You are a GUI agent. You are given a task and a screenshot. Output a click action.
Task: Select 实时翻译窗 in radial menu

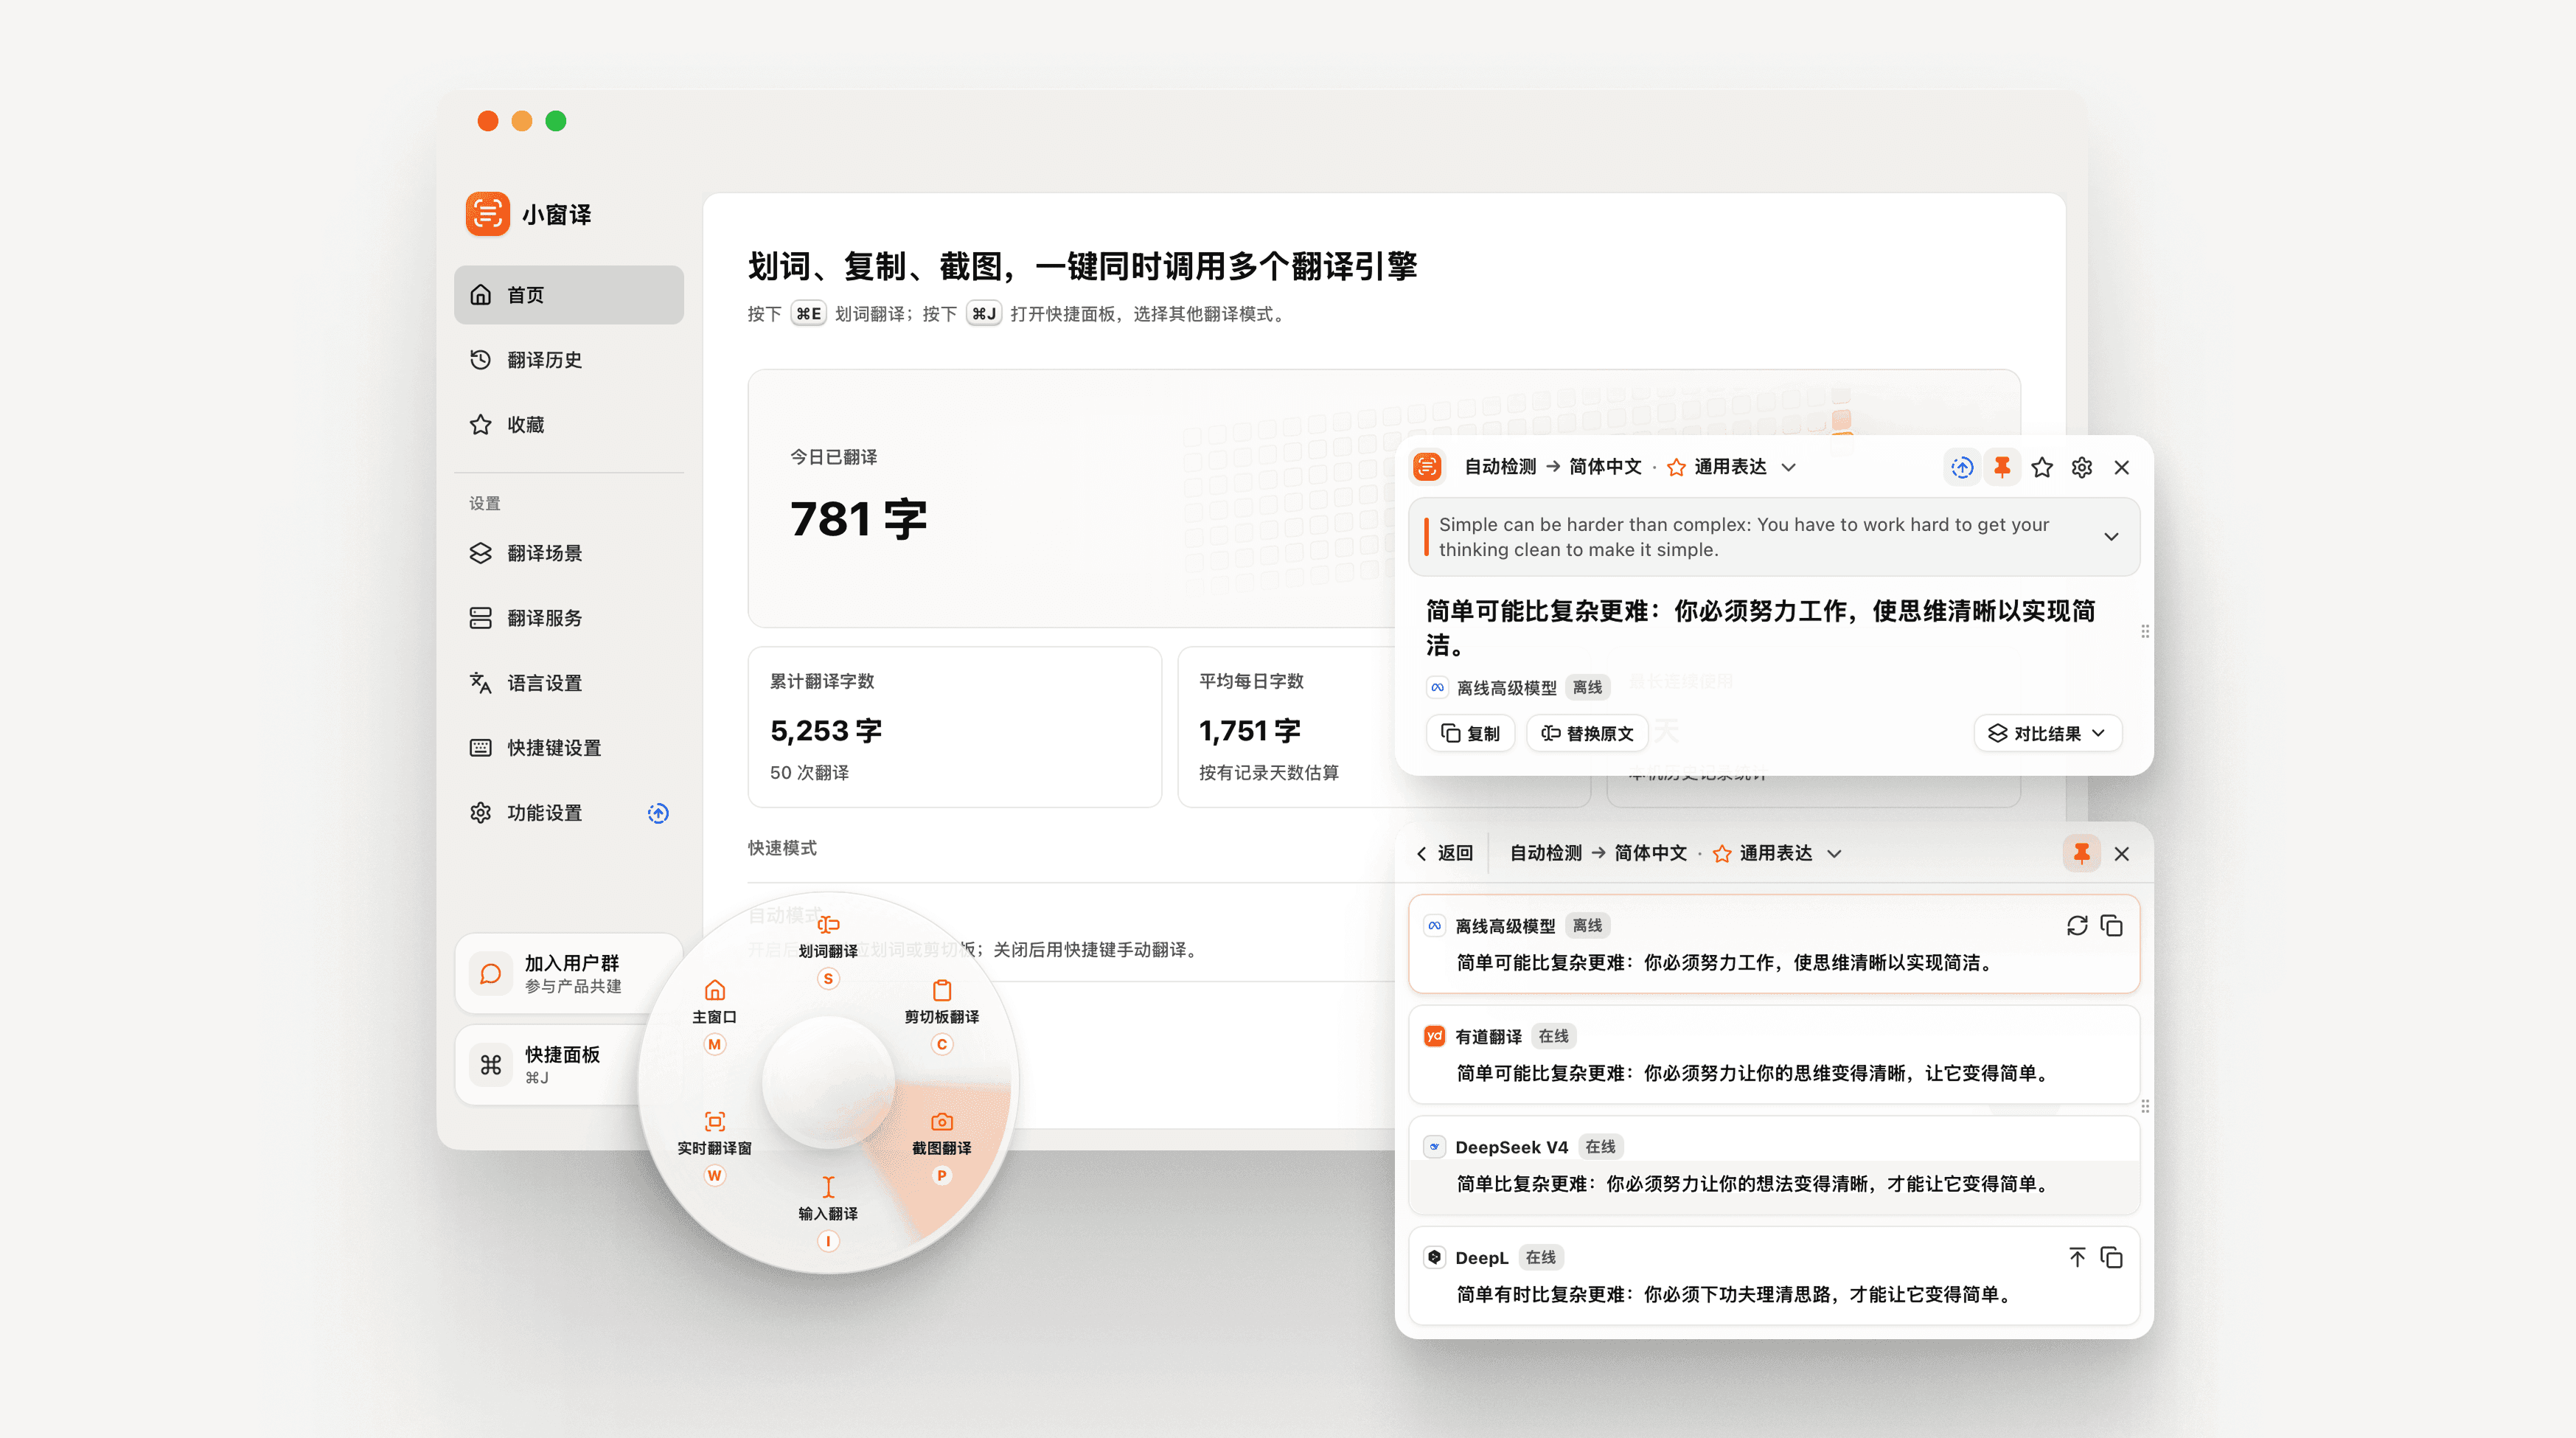point(714,1147)
